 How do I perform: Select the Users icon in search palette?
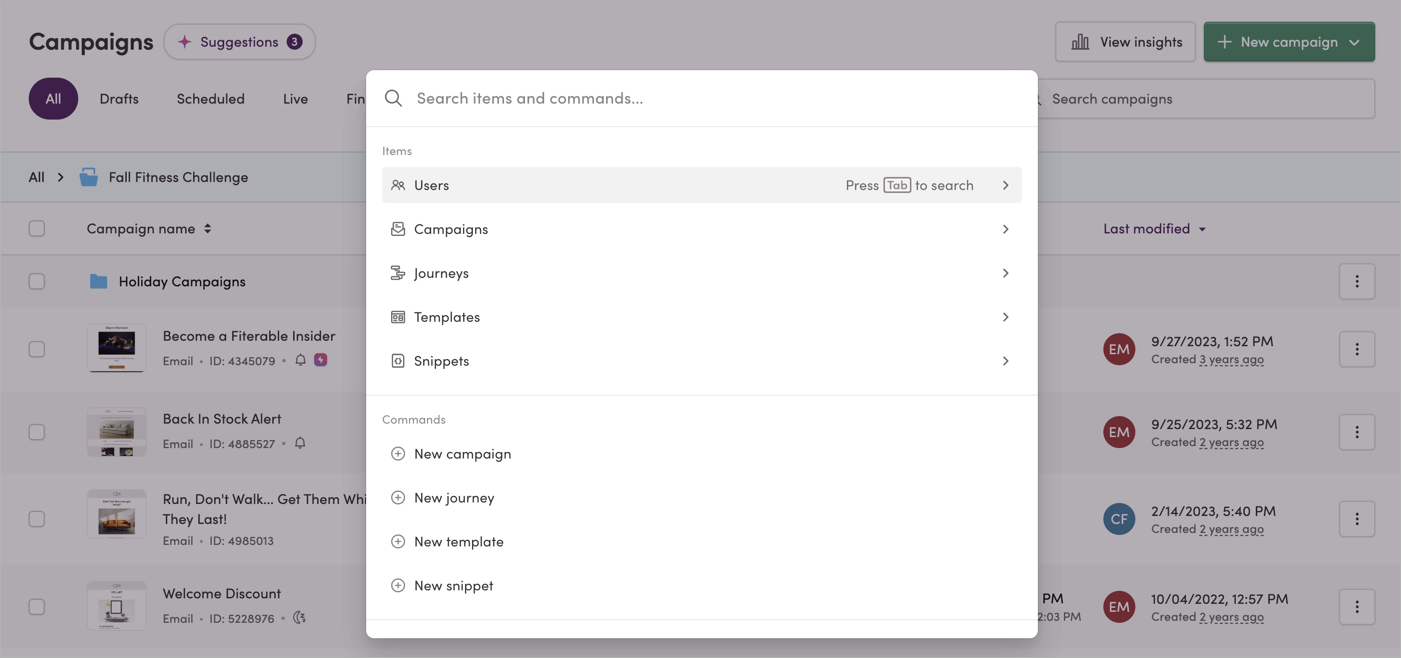coord(397,184)
